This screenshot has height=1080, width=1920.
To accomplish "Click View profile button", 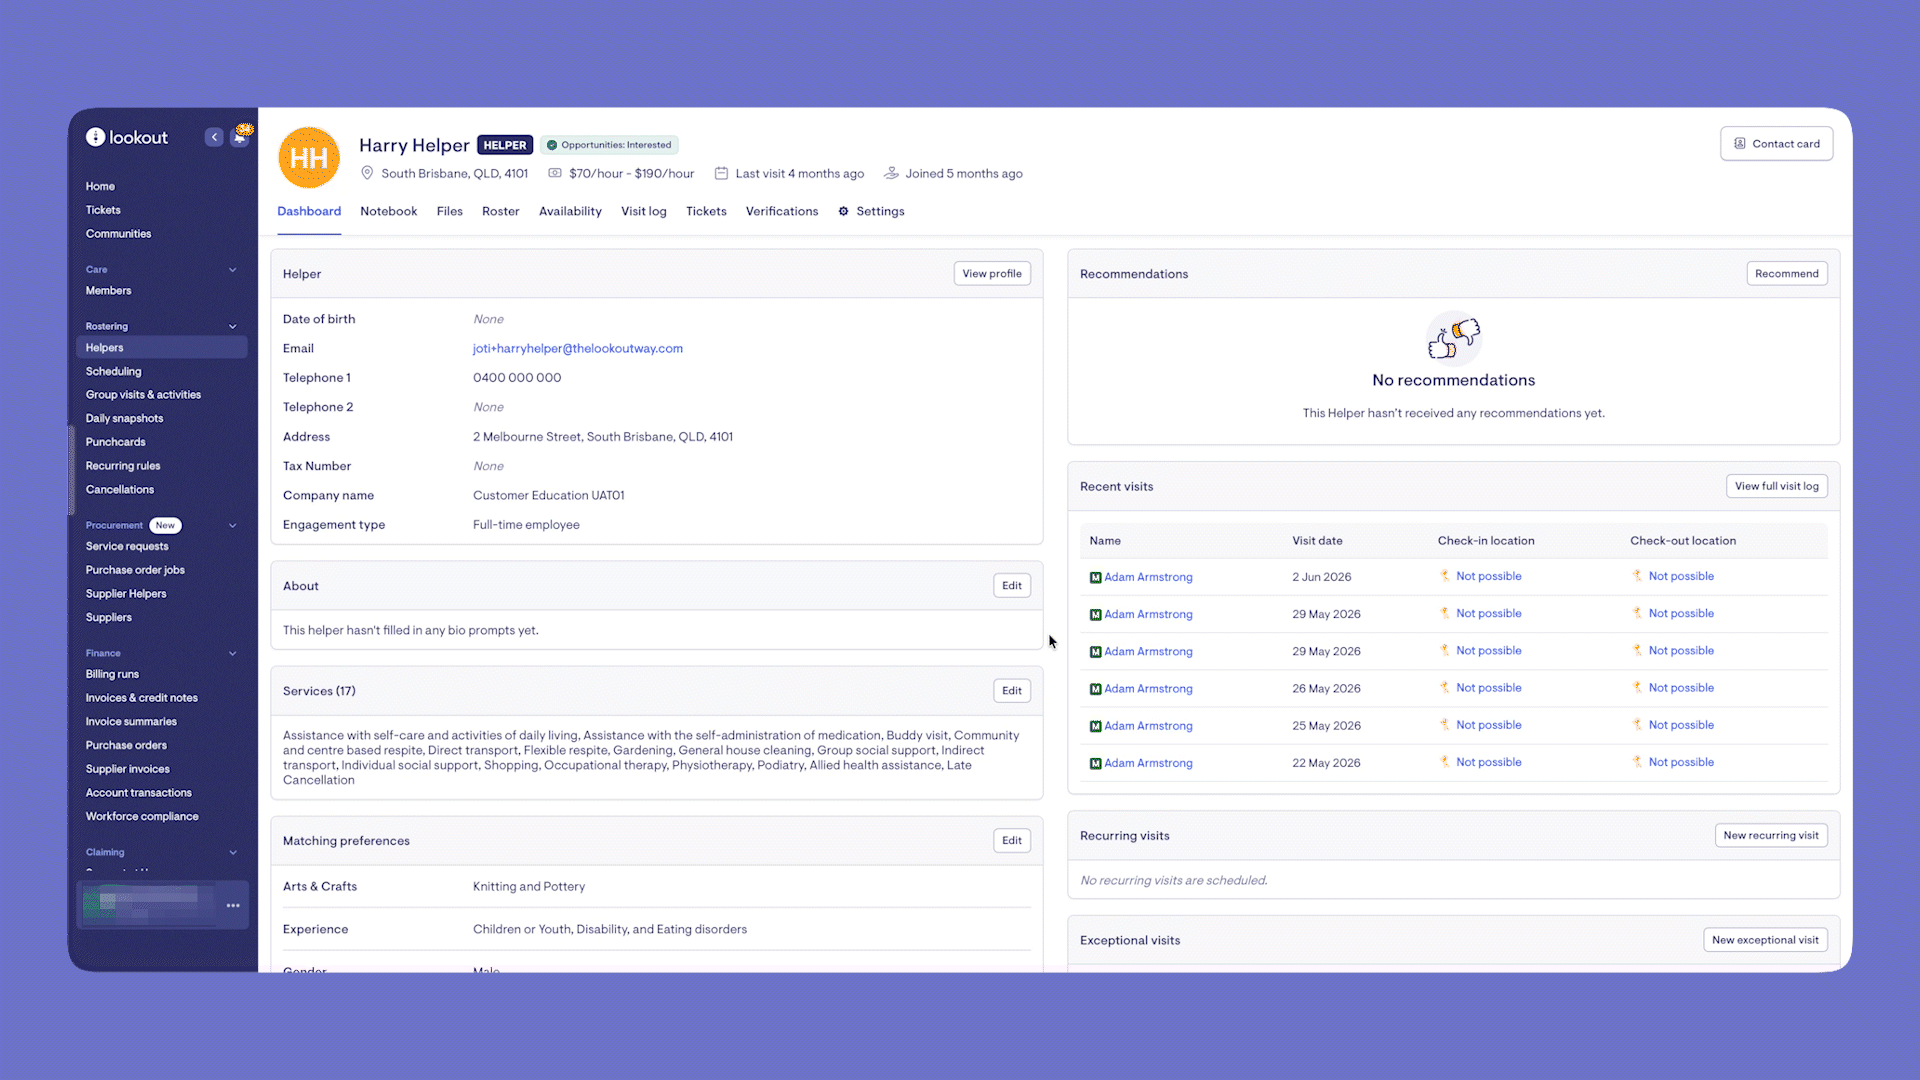I will tap(992, 274).
